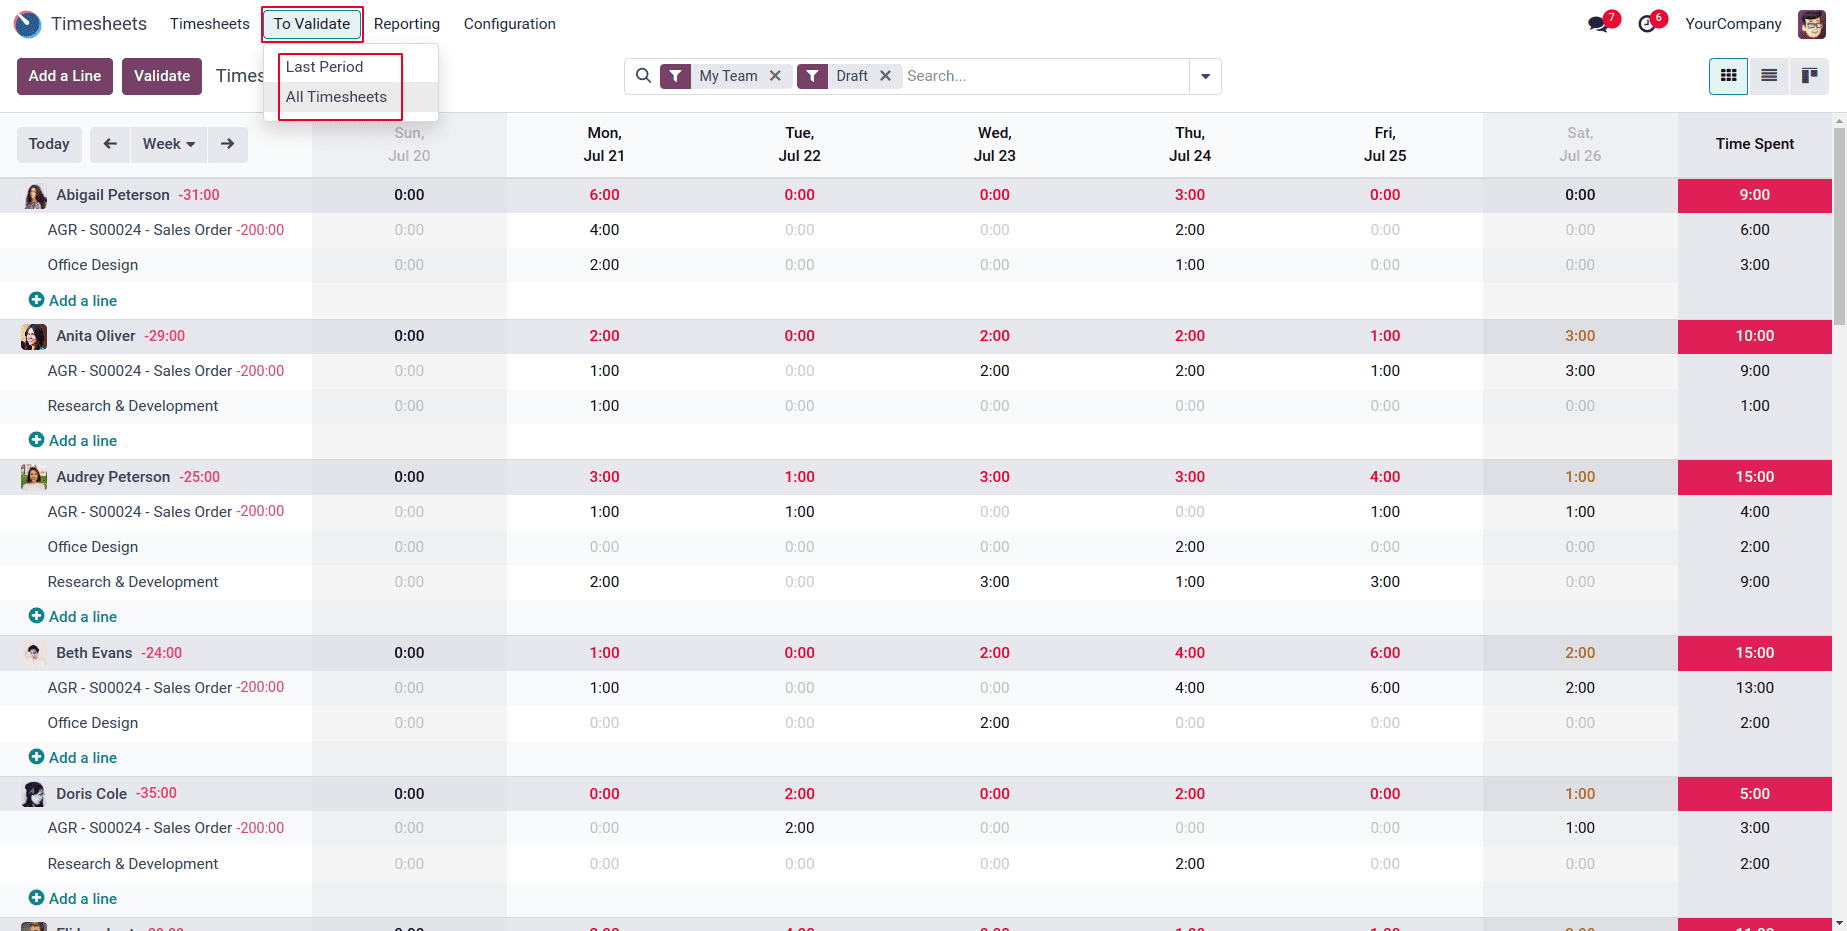Open the user avatar menu

coord(1812,24)
